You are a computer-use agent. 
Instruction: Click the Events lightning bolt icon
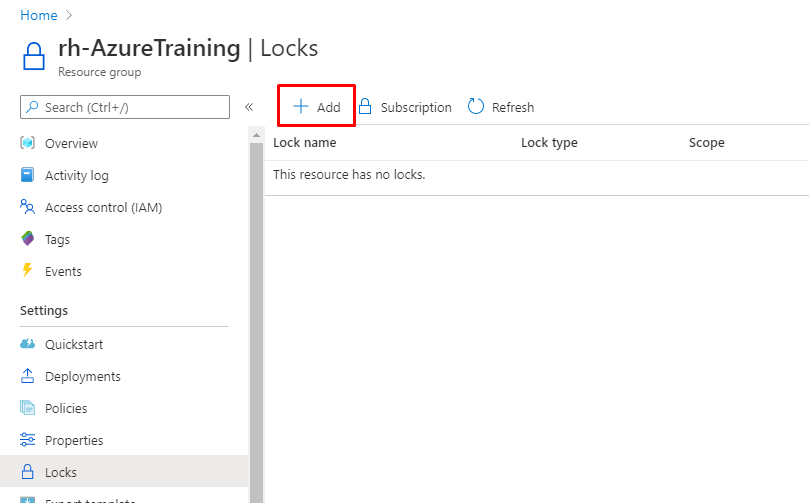click(x=27, y=270)
